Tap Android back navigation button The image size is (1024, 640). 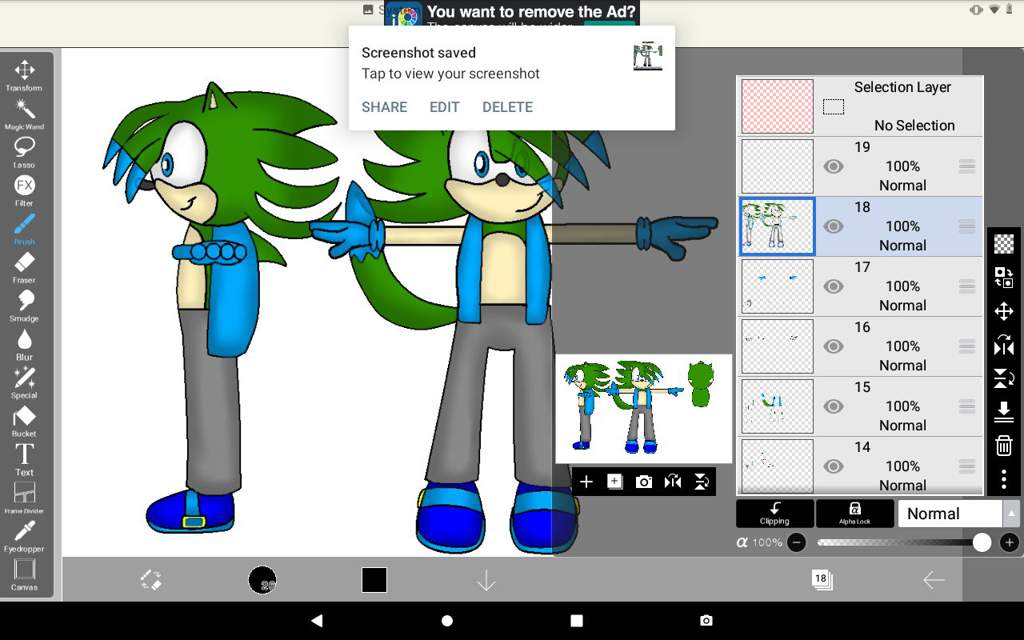pos(317,620)
